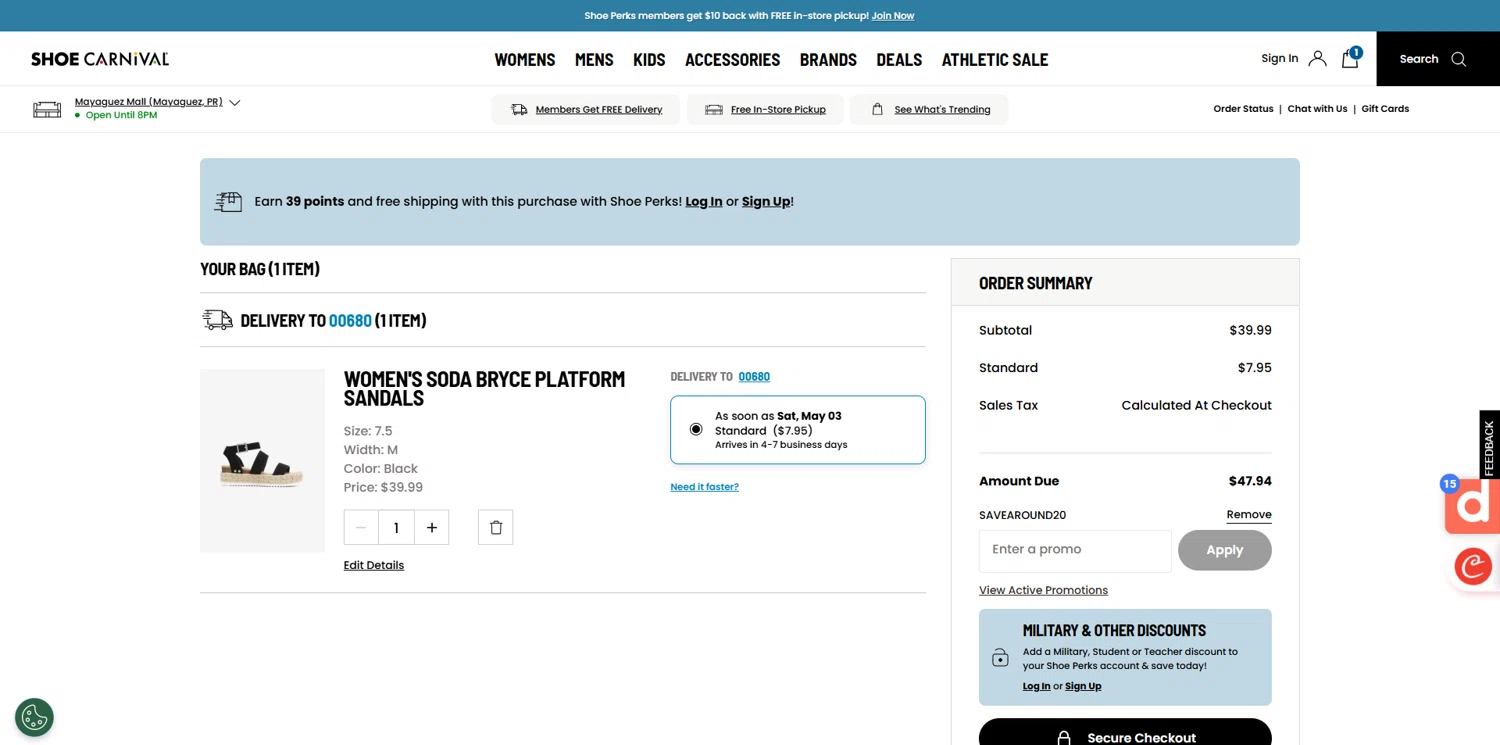Click the sandal product thumbnail
Viewport: 1500px width, 745px height.
(x=262, y=461)
